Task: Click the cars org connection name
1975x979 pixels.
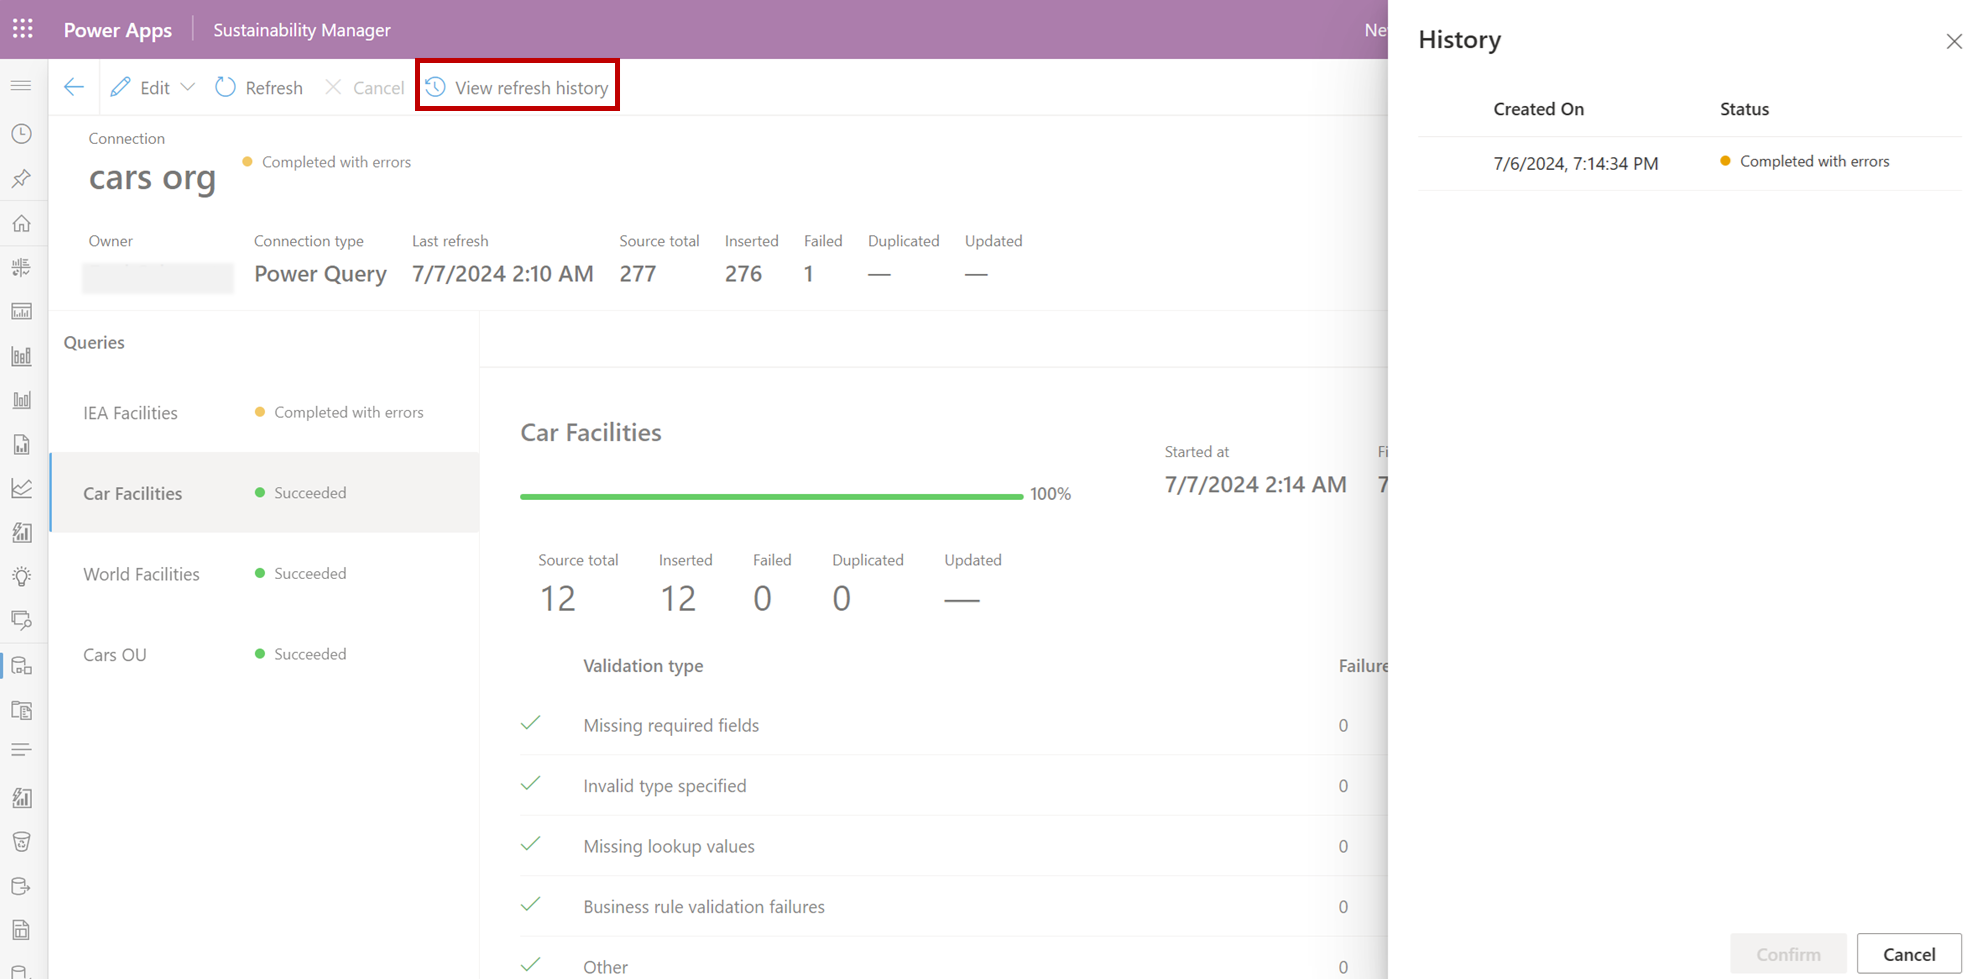Action: (152, 177)
